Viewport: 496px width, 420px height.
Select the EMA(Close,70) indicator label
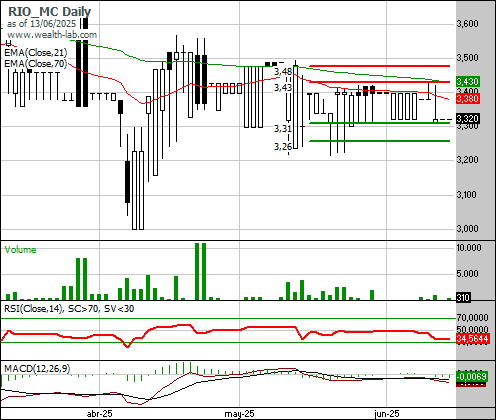pyautogui.click(x=36, y=63)
